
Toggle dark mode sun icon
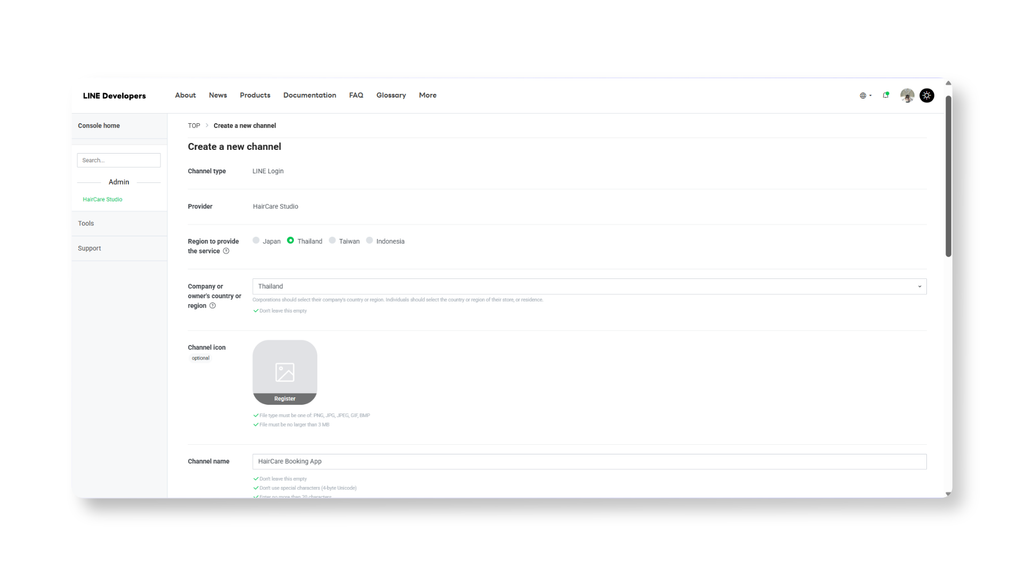tap(927, 95)
